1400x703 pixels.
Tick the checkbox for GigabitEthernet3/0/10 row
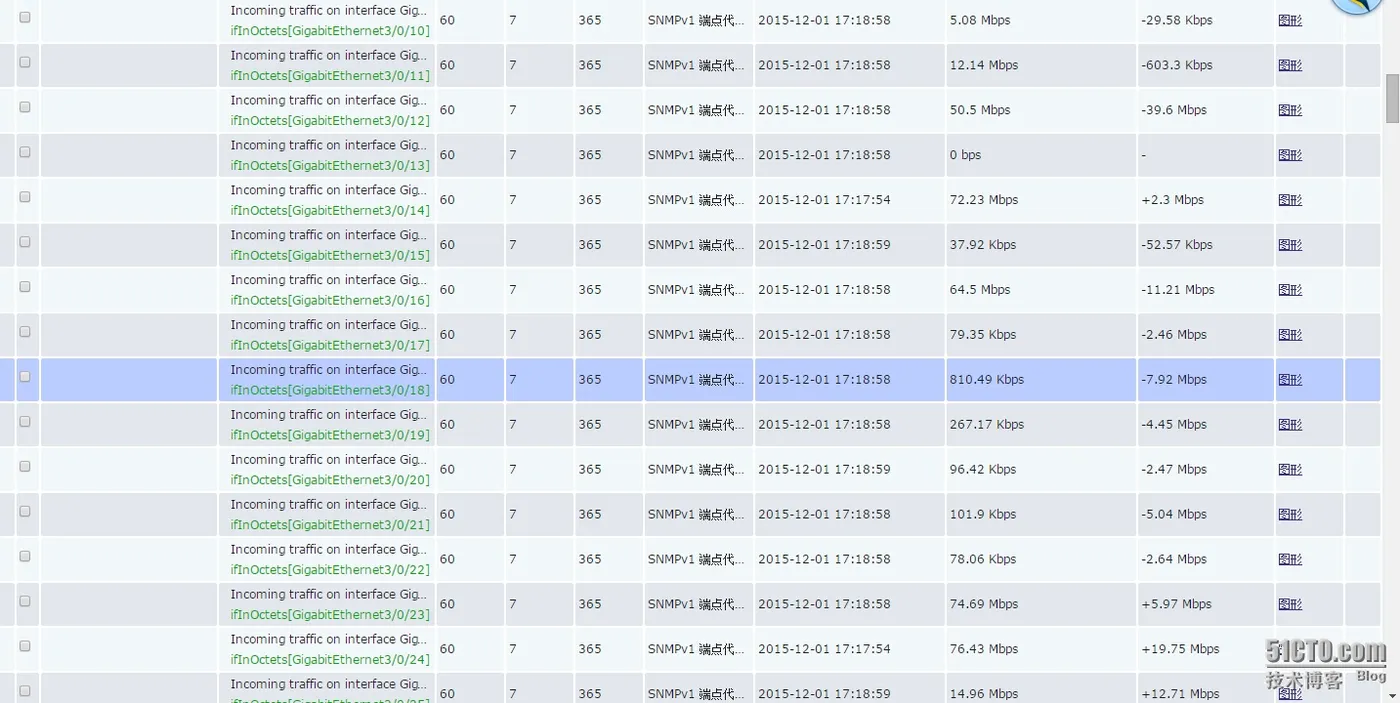tap(25, 17)
